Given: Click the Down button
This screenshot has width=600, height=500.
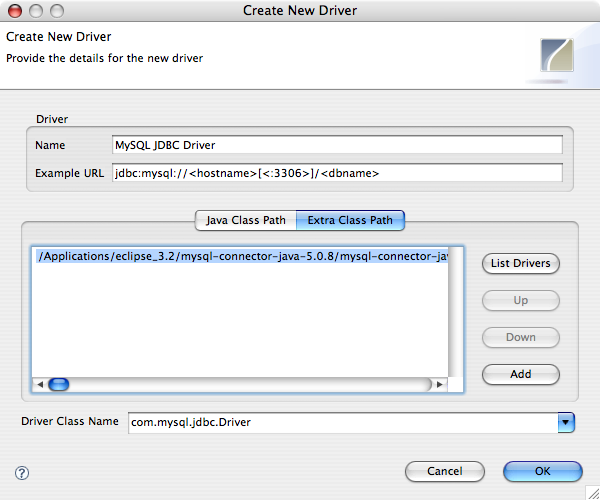Looking at the screenshot, I should 520,337.
